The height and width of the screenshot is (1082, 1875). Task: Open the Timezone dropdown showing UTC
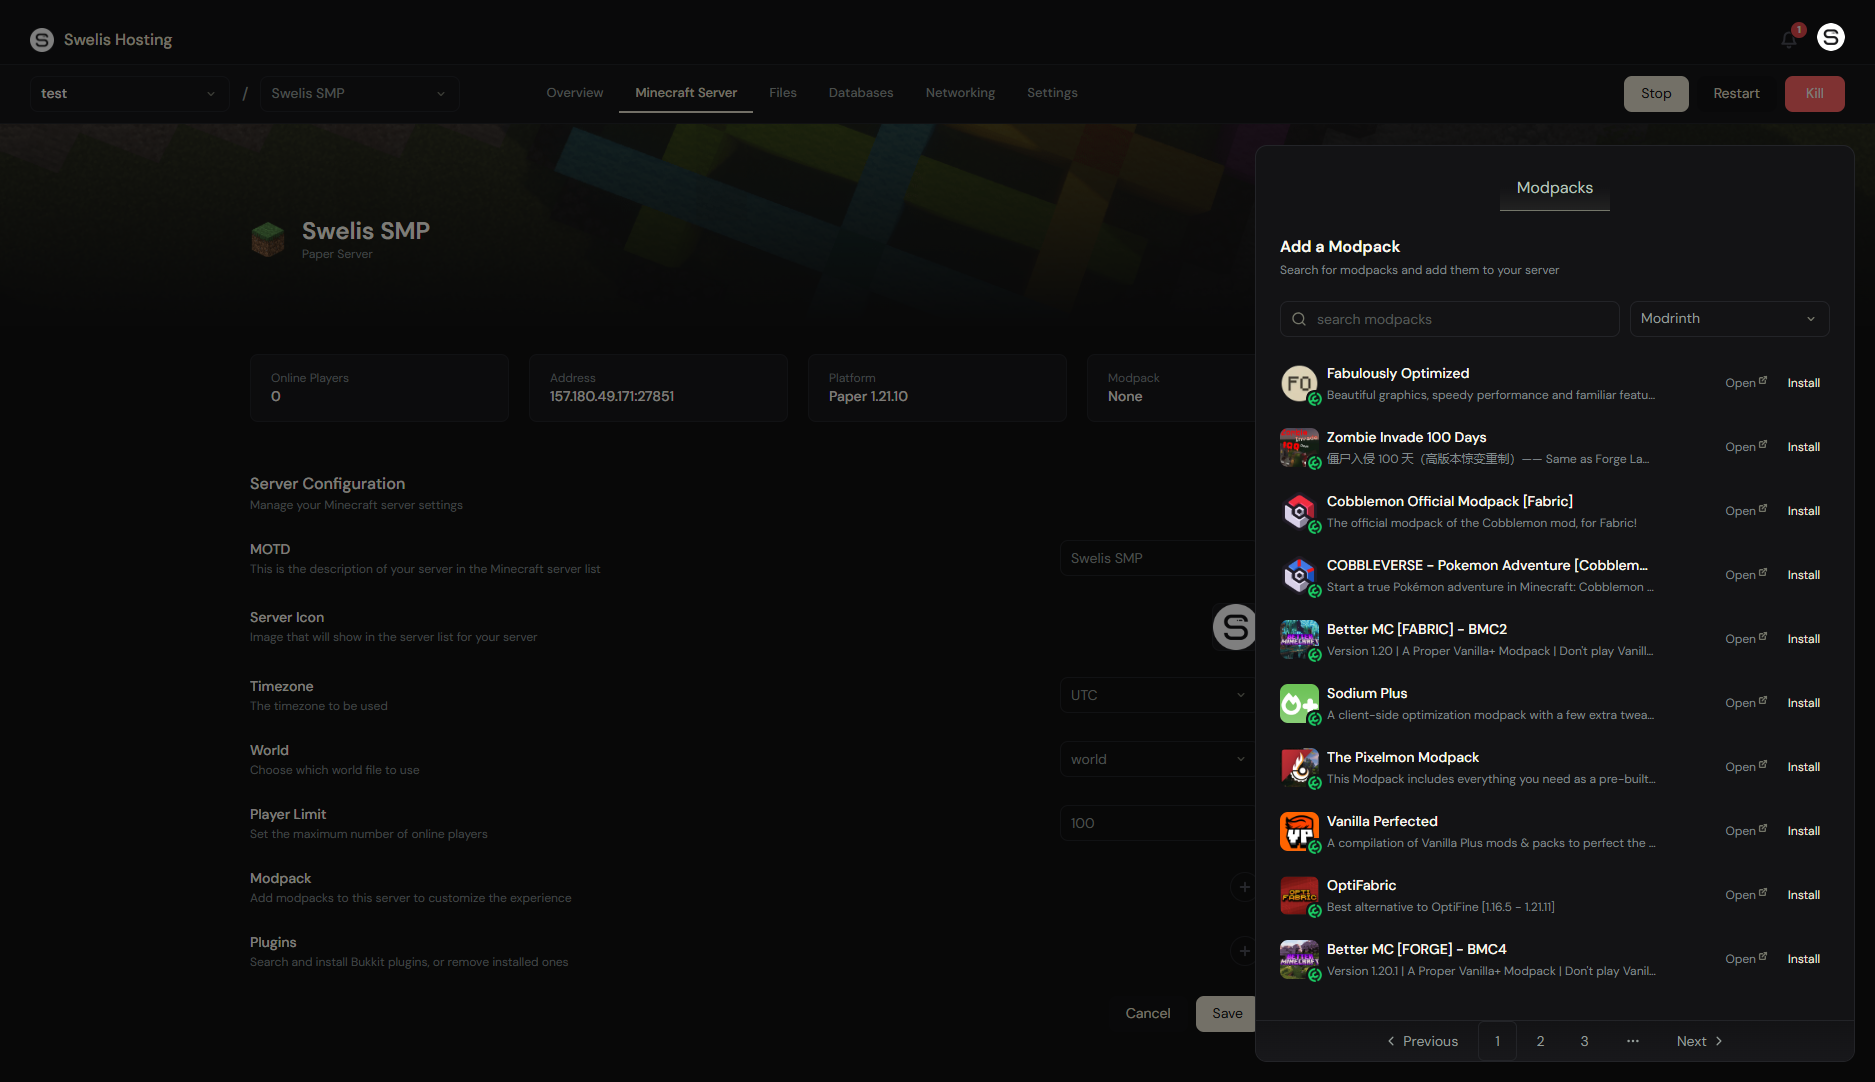[x=1157, y=694]
